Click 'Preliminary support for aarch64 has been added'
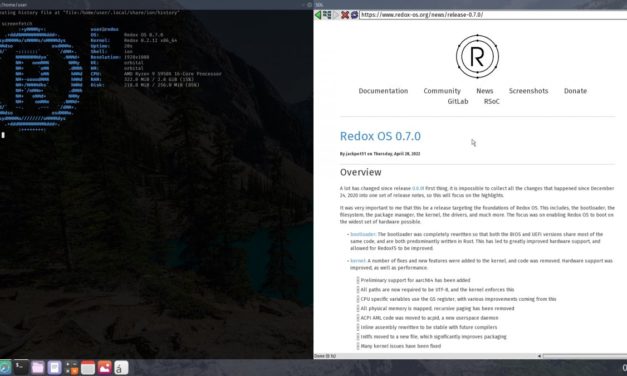Image resolution: width=627 pixels, height=376 pixels. [x=415, y=280]
